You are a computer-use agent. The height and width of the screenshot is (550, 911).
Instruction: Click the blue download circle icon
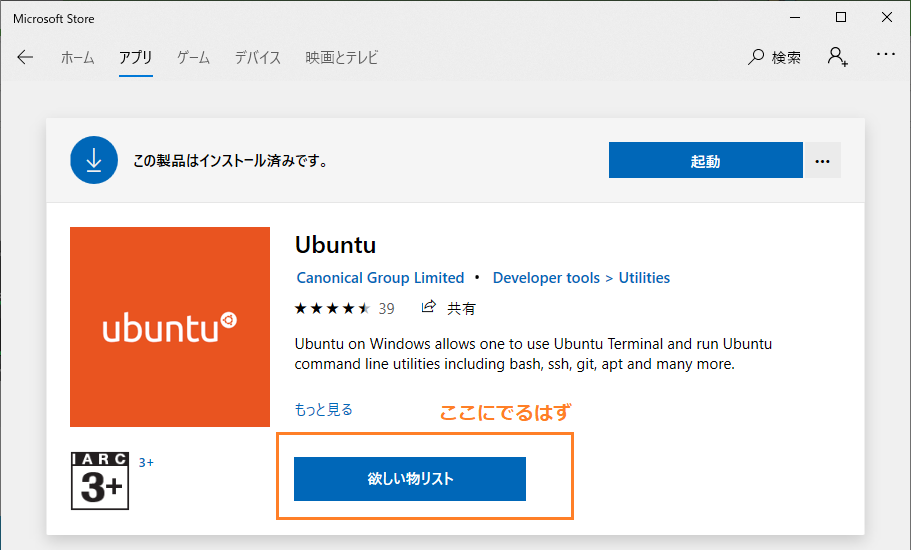94,160
